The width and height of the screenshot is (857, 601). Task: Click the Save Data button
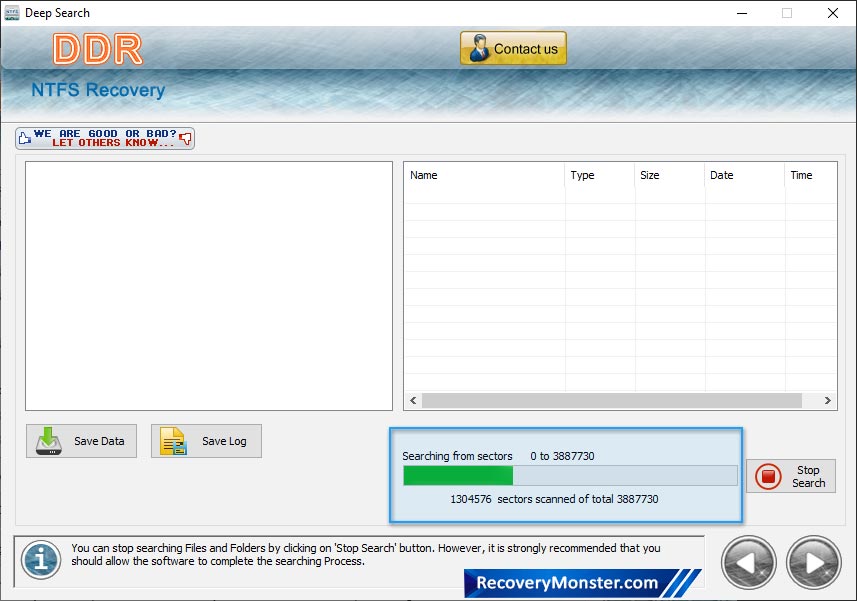tap(81, 441)
